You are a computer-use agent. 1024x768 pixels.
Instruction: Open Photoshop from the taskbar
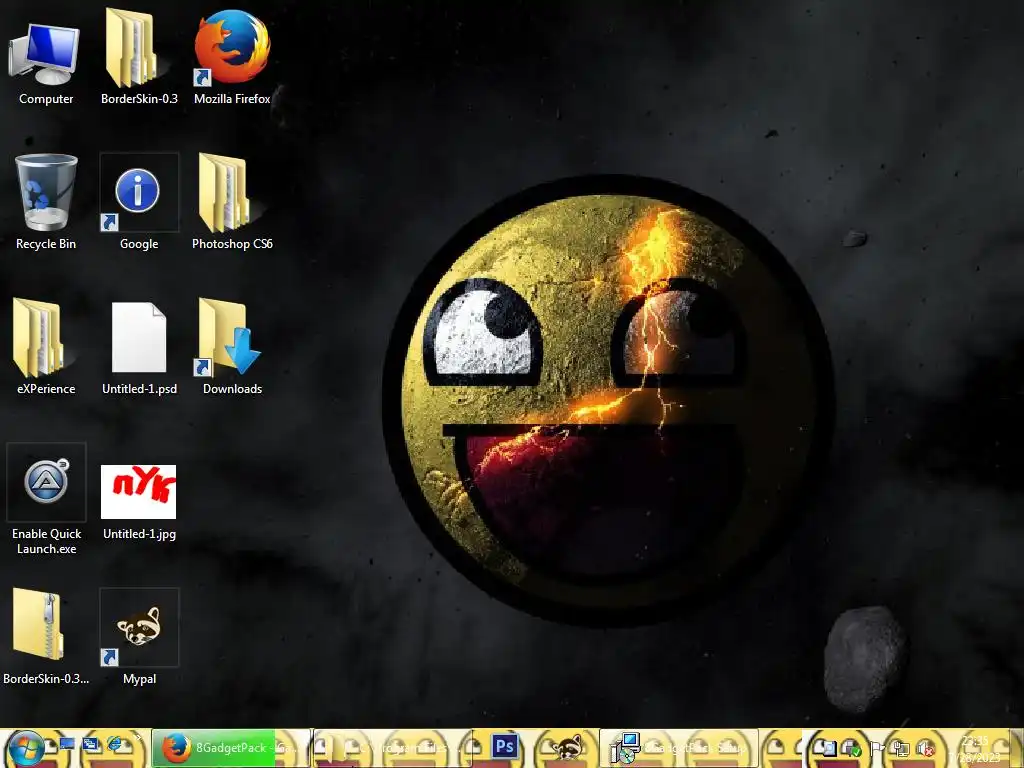click(x=504, y=748)
